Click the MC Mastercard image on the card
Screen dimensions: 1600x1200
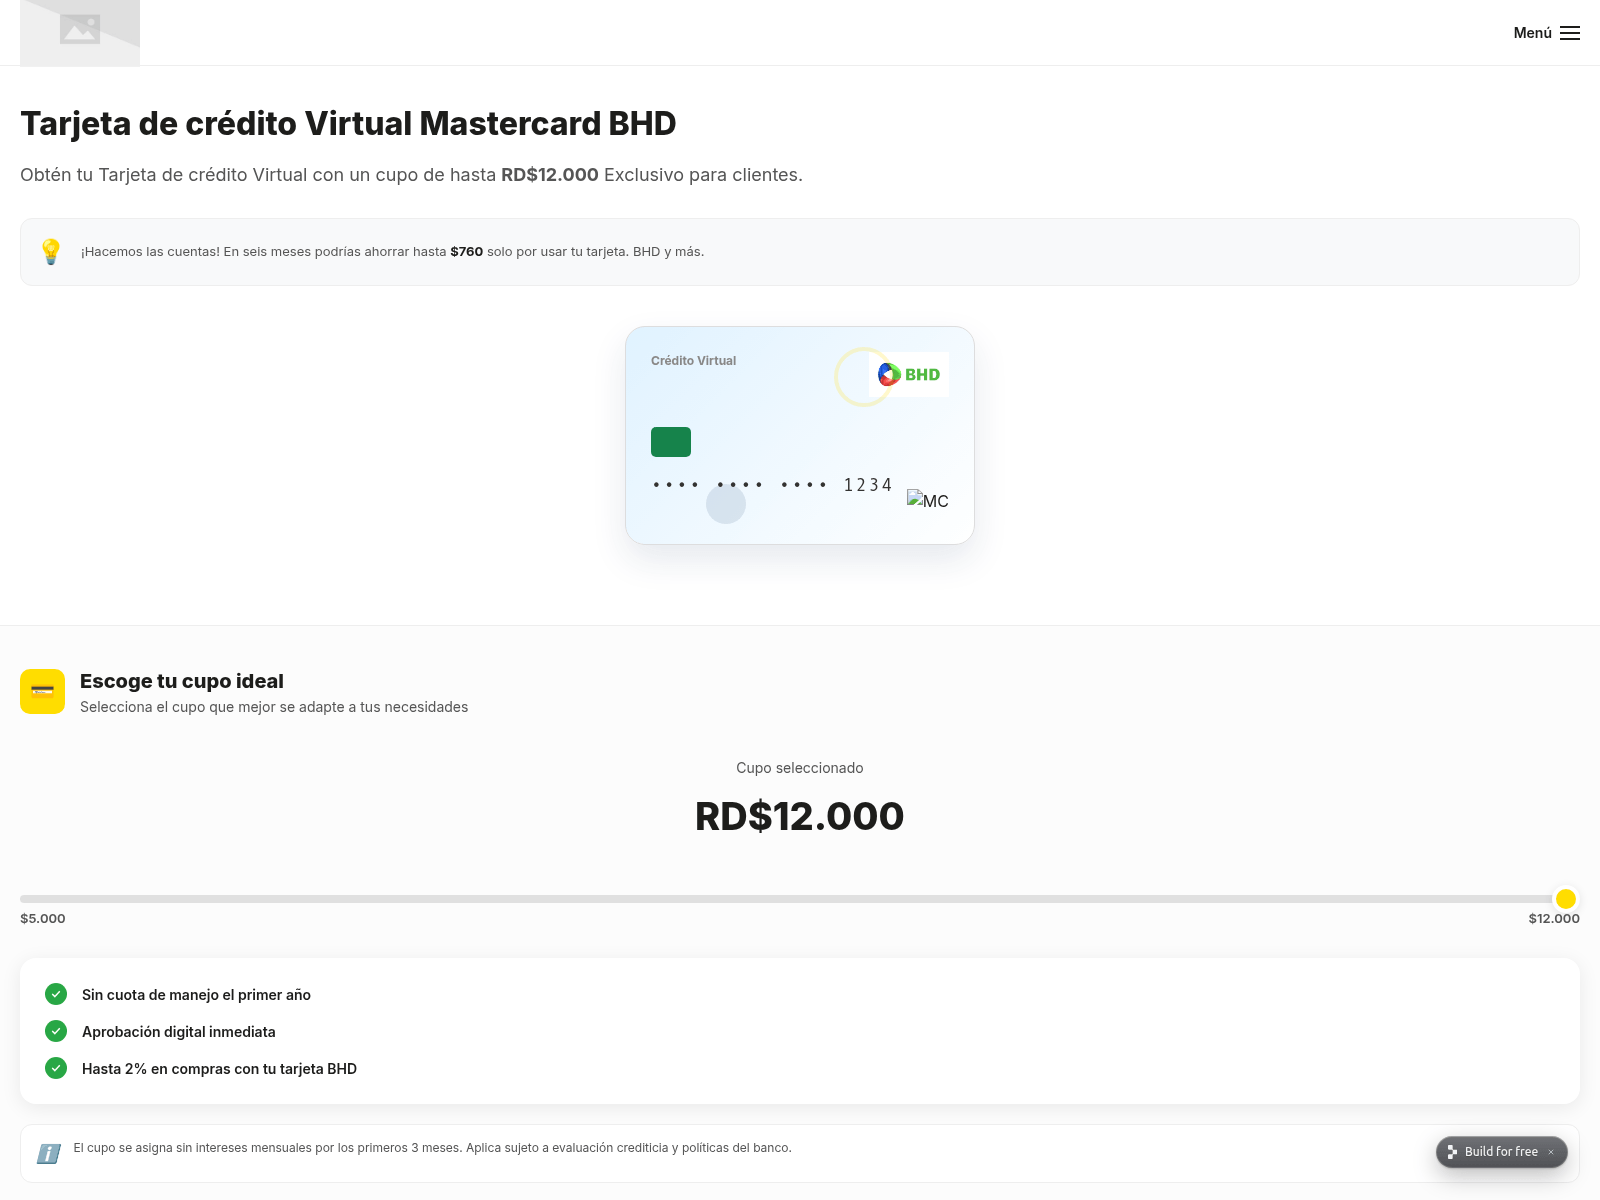(928, 500)
